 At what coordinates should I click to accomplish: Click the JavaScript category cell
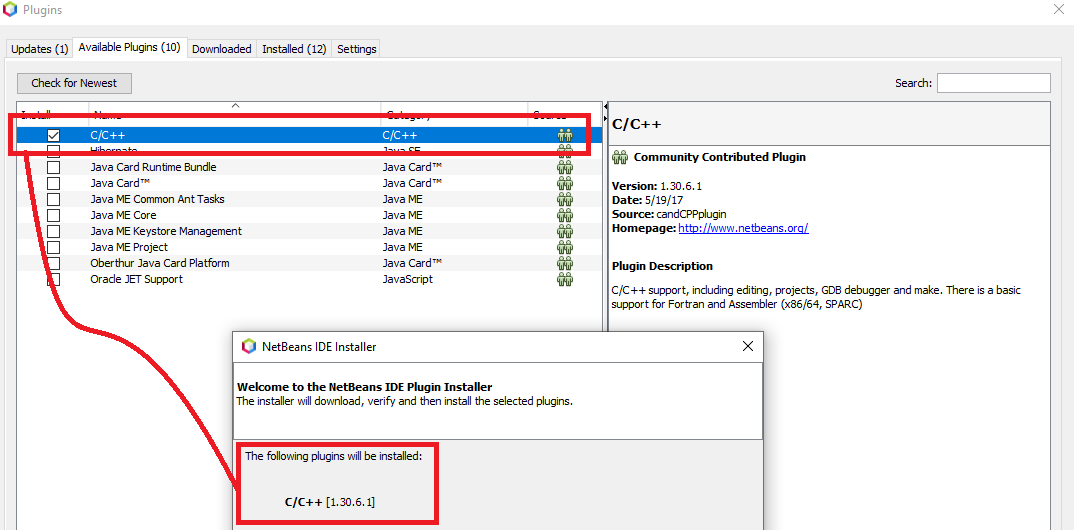(408, 279)
